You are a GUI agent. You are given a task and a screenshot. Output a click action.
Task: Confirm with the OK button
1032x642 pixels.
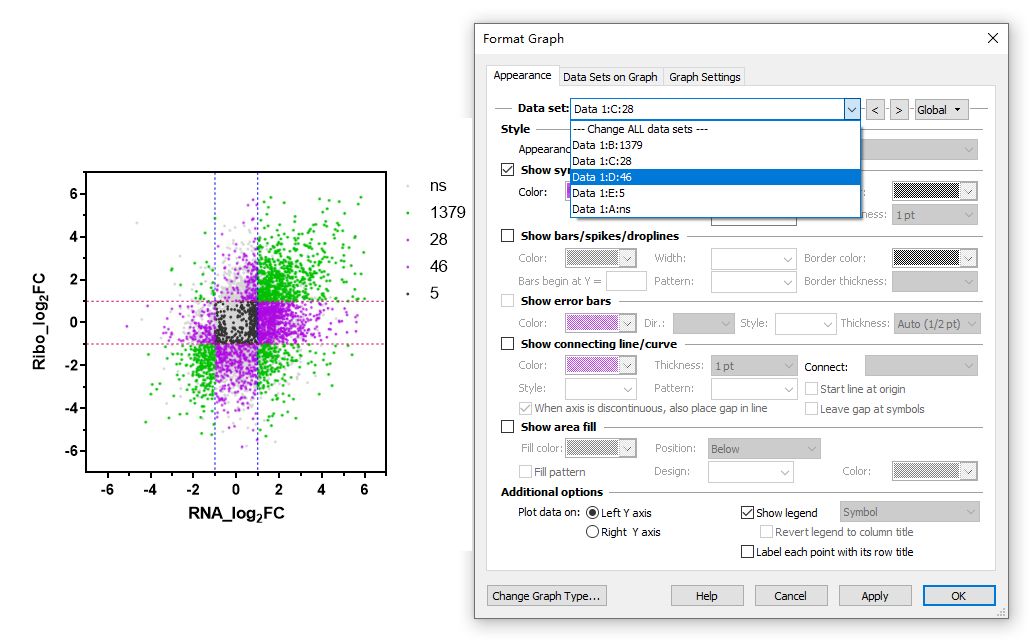(958, 595)
